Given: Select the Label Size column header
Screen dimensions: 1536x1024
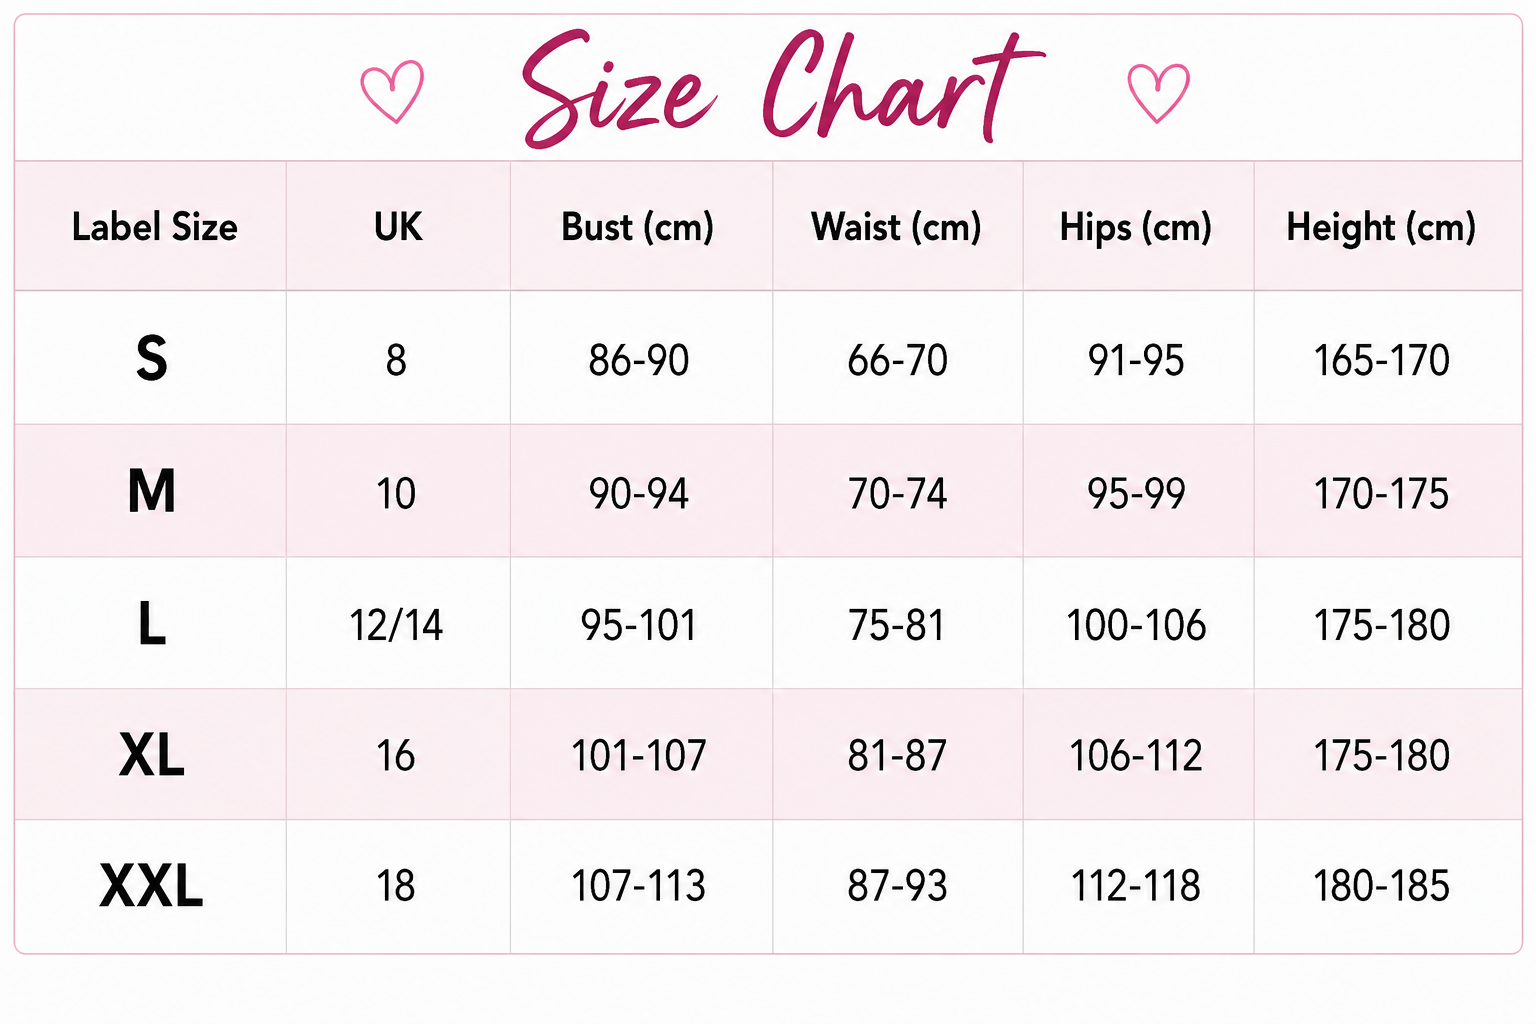Looking at the screenshot, I should point(151,226).
